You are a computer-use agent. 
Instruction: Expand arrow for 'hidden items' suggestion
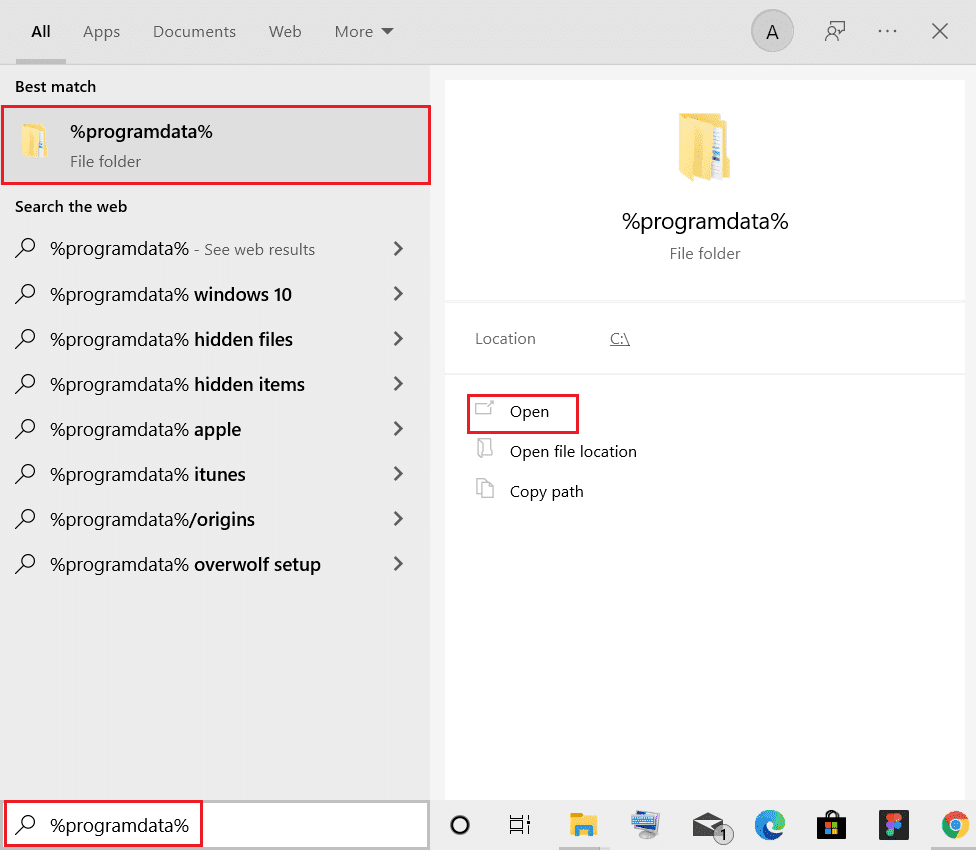(398, 383)
